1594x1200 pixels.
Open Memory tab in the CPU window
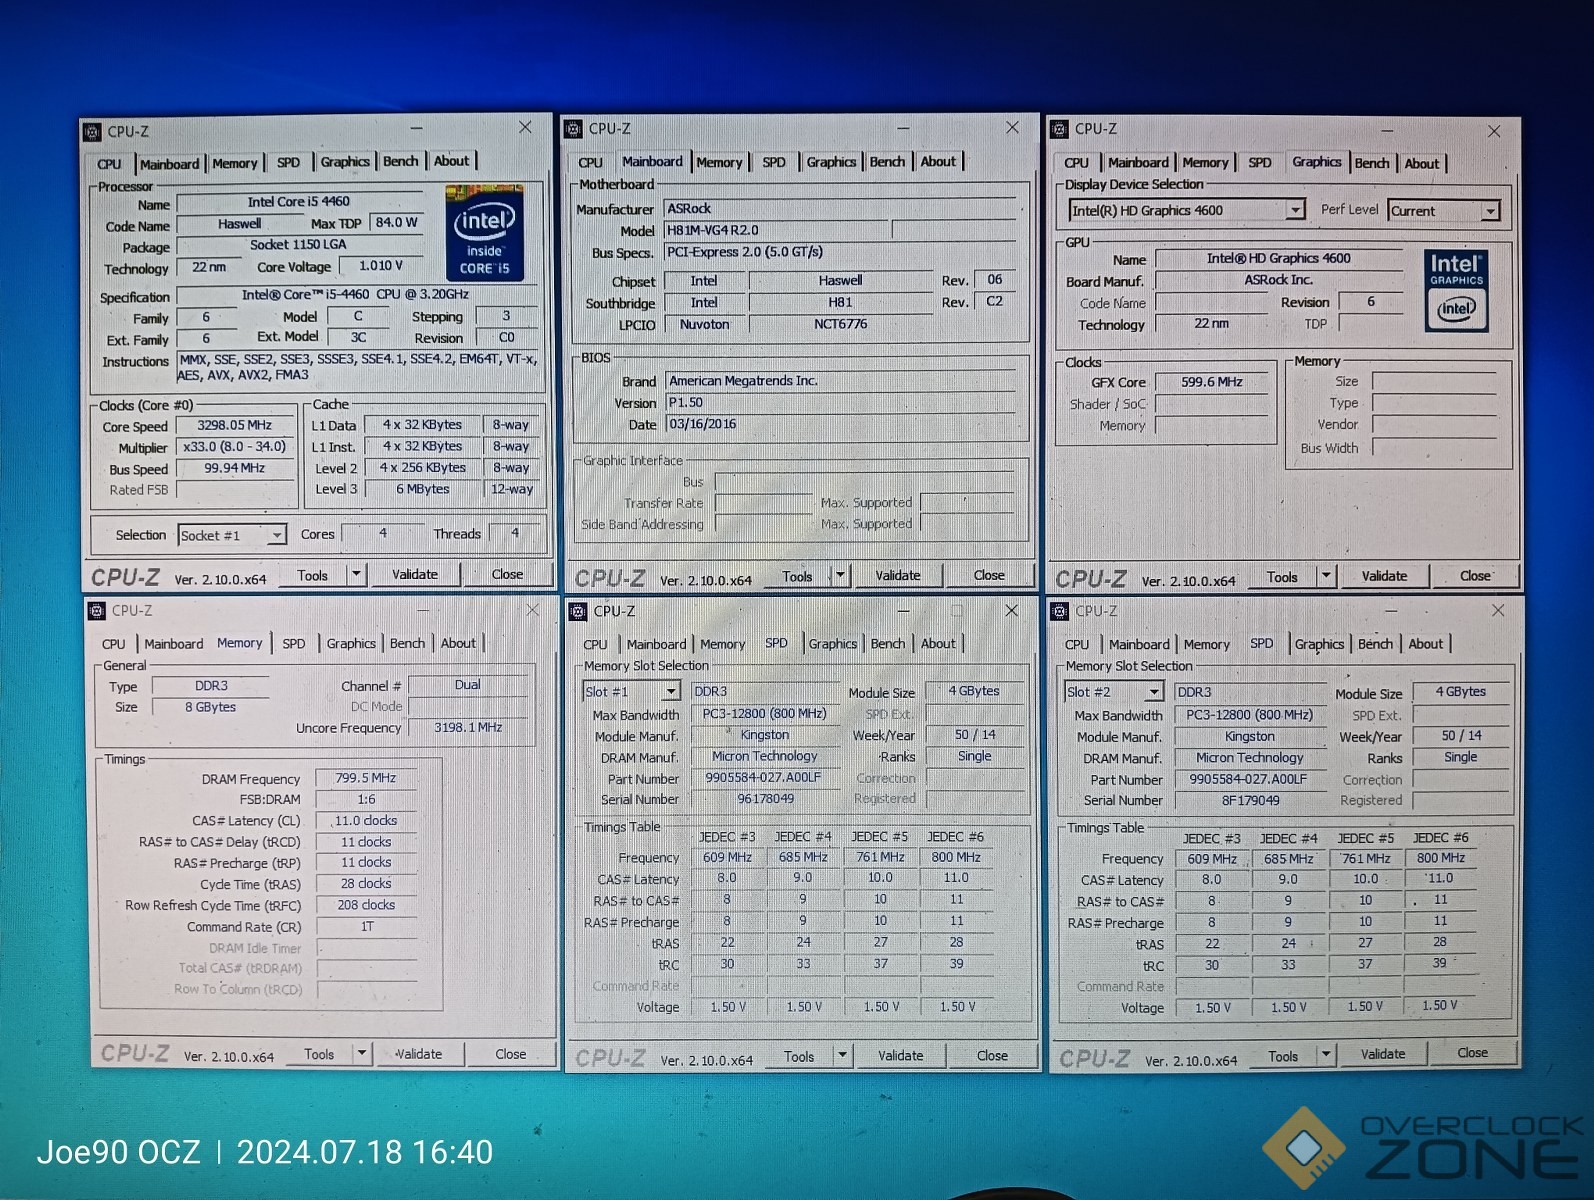coord(235,163)
